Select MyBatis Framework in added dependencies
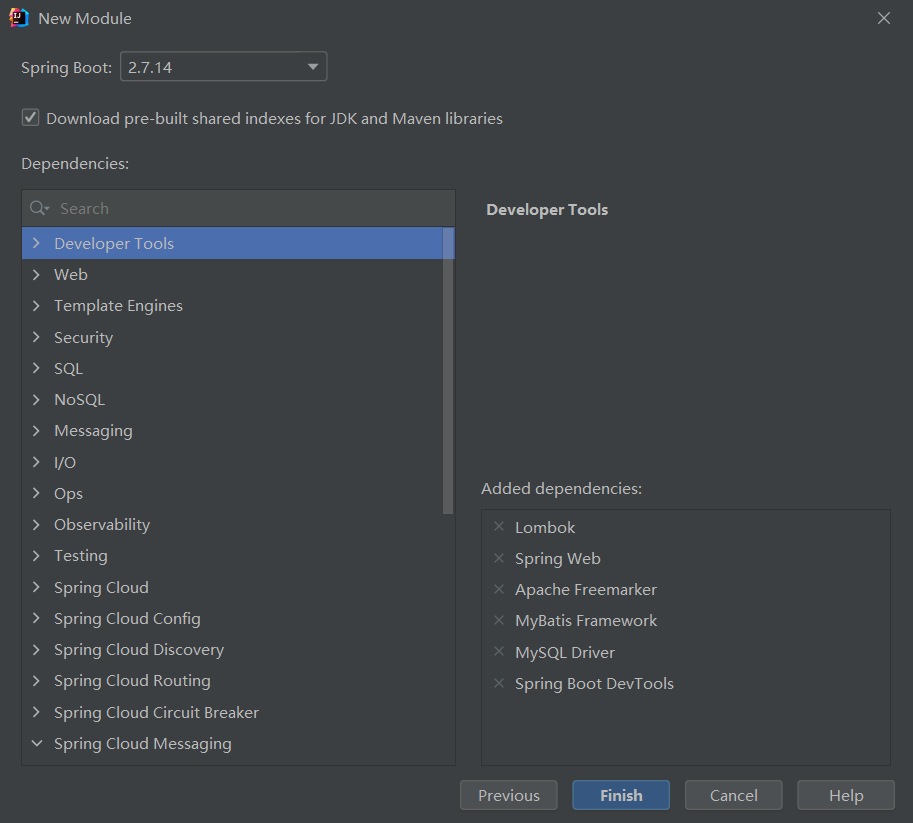Image resolution: width=913 pixels, height=823 pixels. click(x=586, y=621)
